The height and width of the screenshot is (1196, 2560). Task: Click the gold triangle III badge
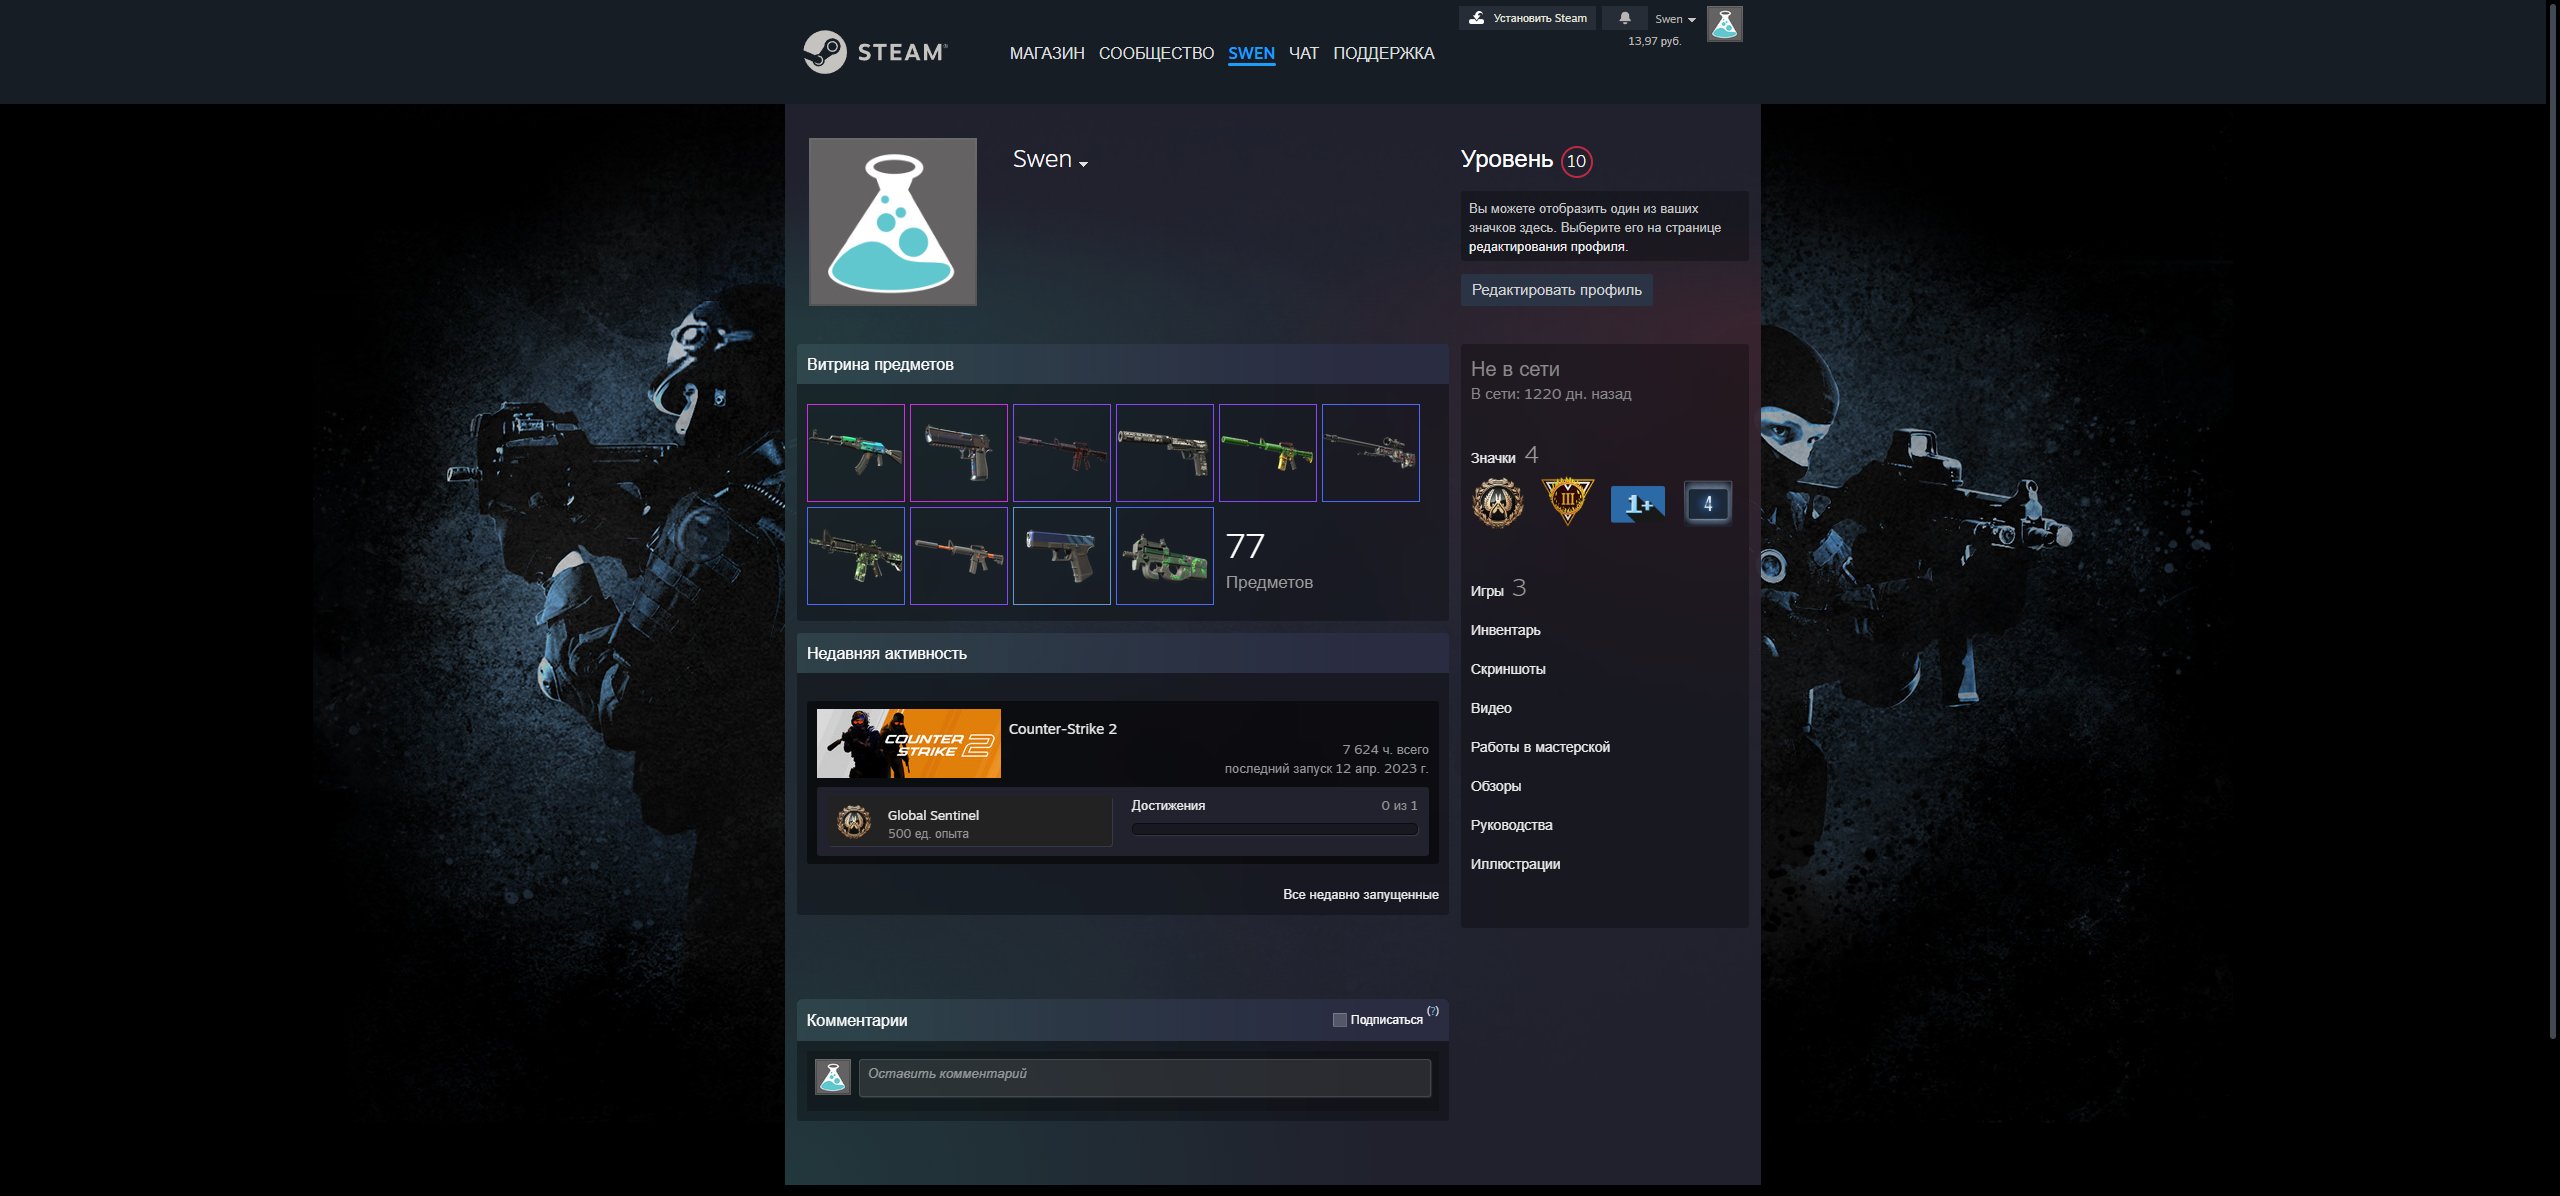point(1567,503)
